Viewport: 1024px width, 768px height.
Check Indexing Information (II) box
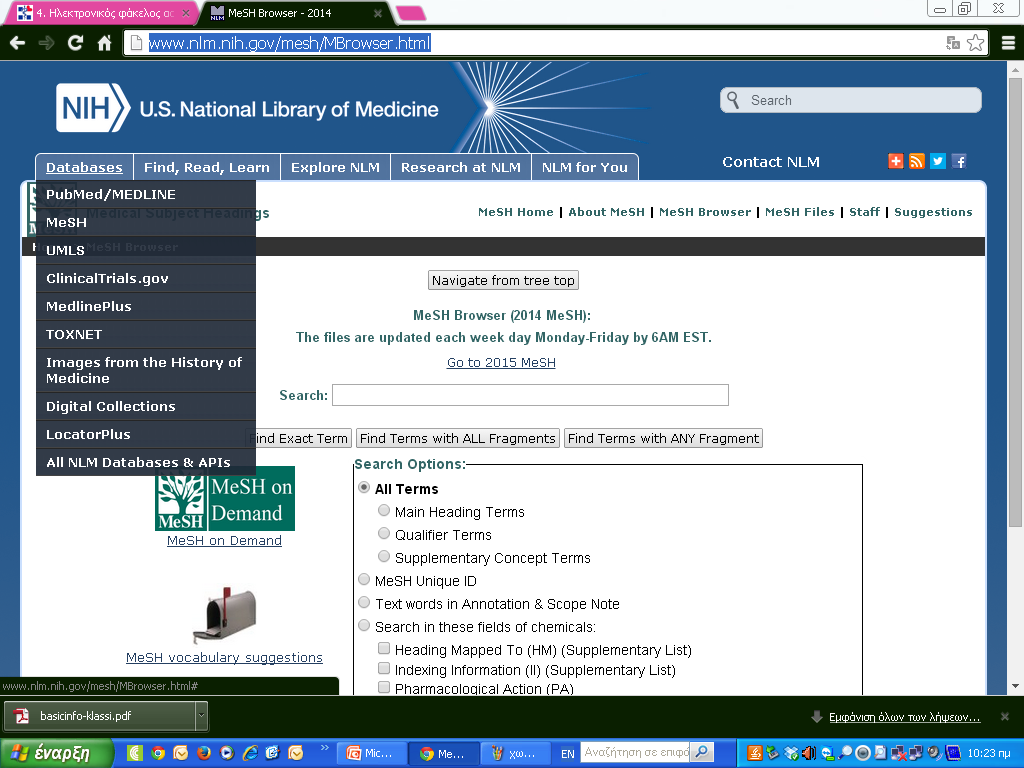pyautogui.click(x=384, y=669)
